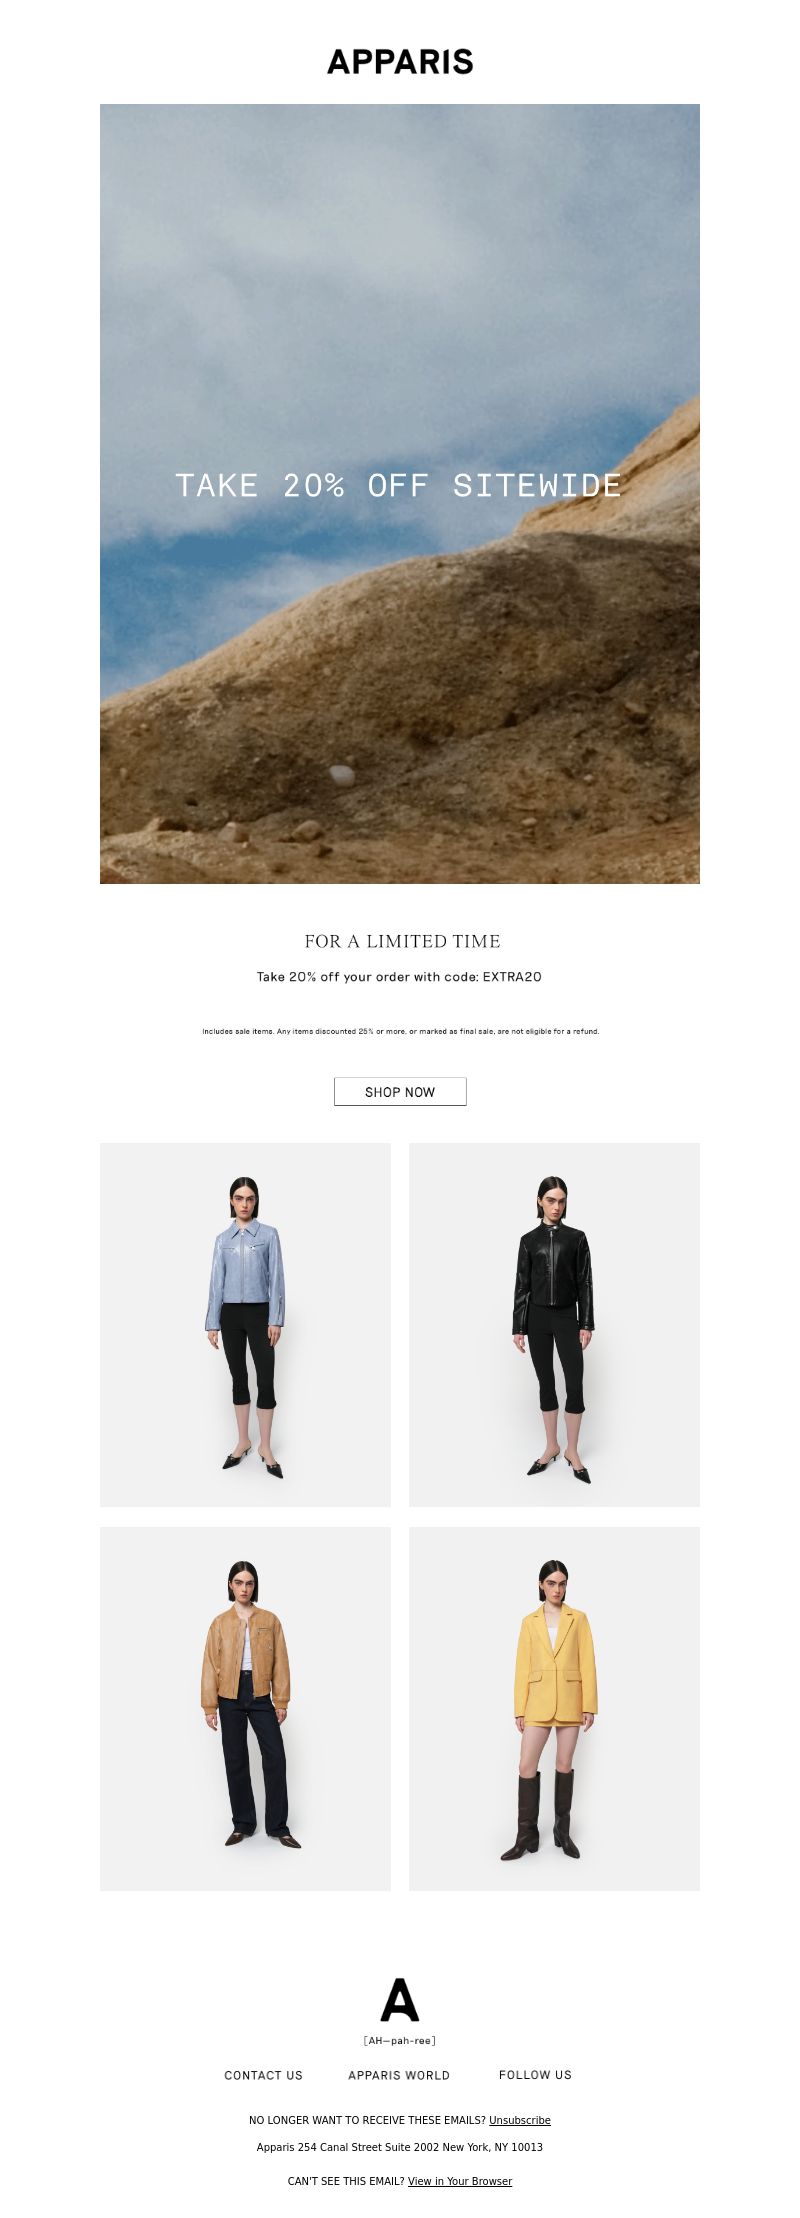800x2218 pixels.
Task: Click the Apparis Canal Street address line
Action: pos(400,2147)
